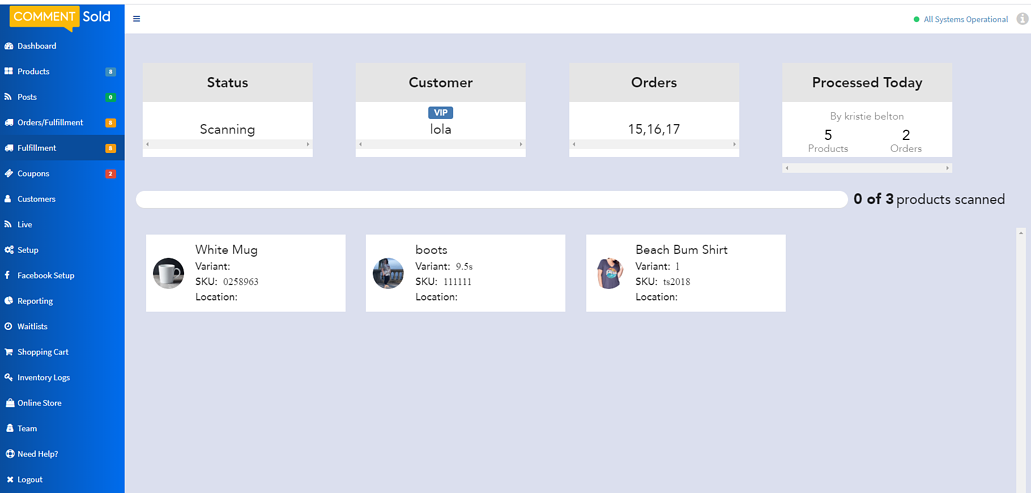This screenshot has height=493, width=1031.
Task: Click the White Mug product thumbnail
Action: coord(168,273)
